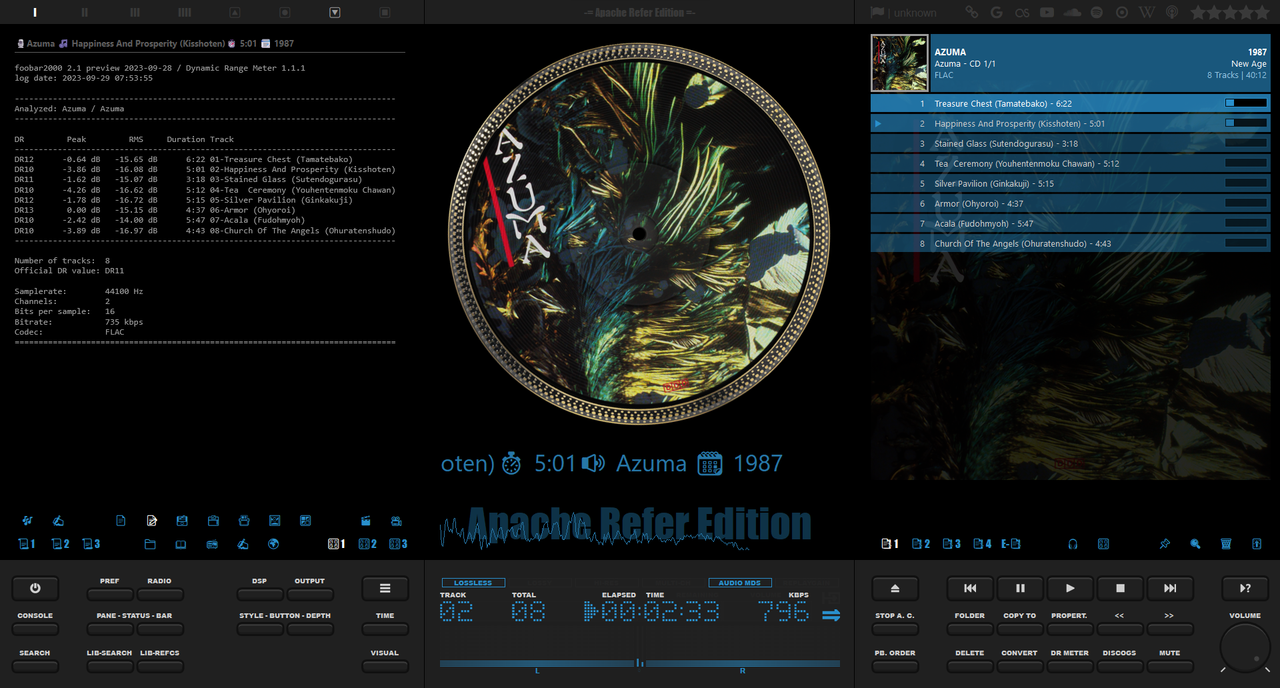Open the OUTPUT button

coord(310,593)
